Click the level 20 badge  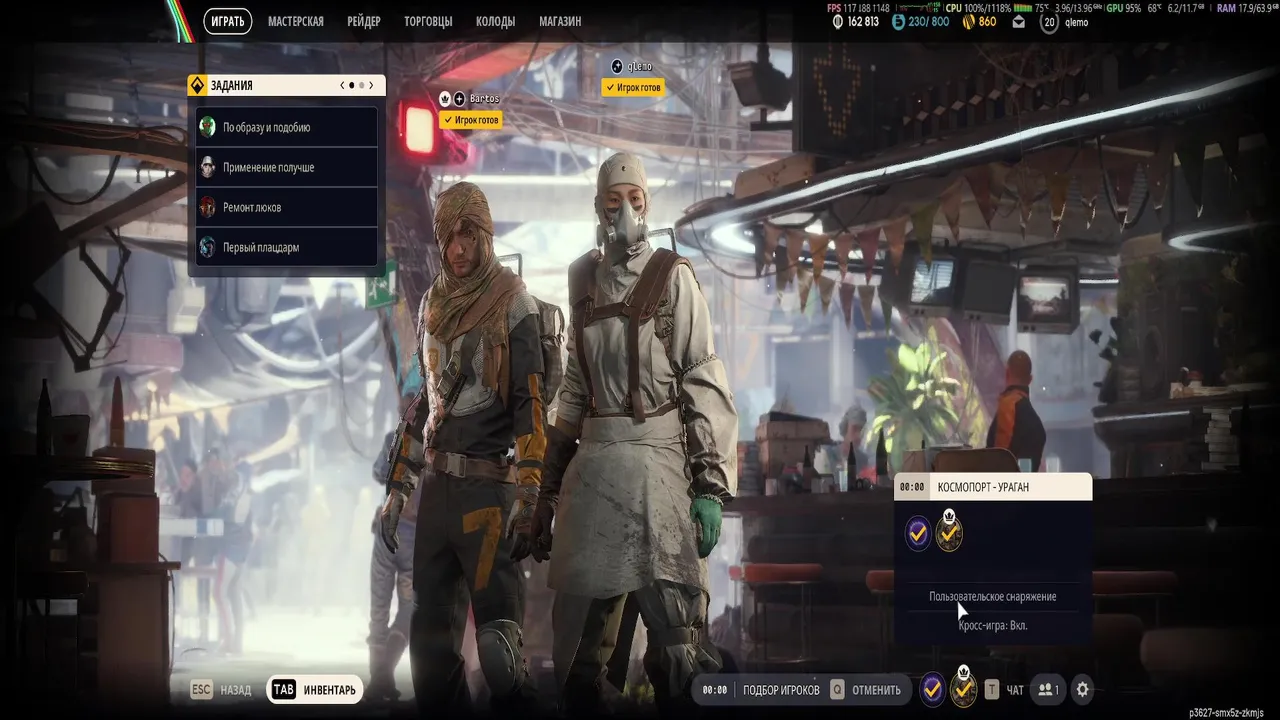(x=1049, y=22)
